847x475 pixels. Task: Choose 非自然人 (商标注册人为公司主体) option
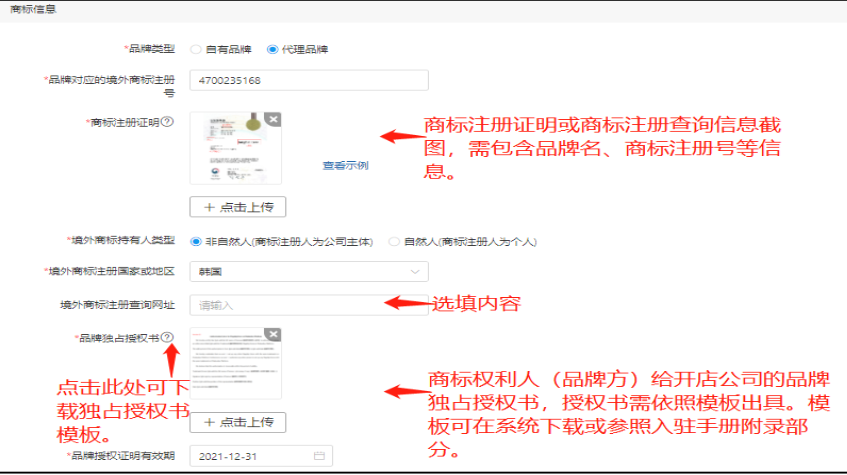click(x=197, y=241)
